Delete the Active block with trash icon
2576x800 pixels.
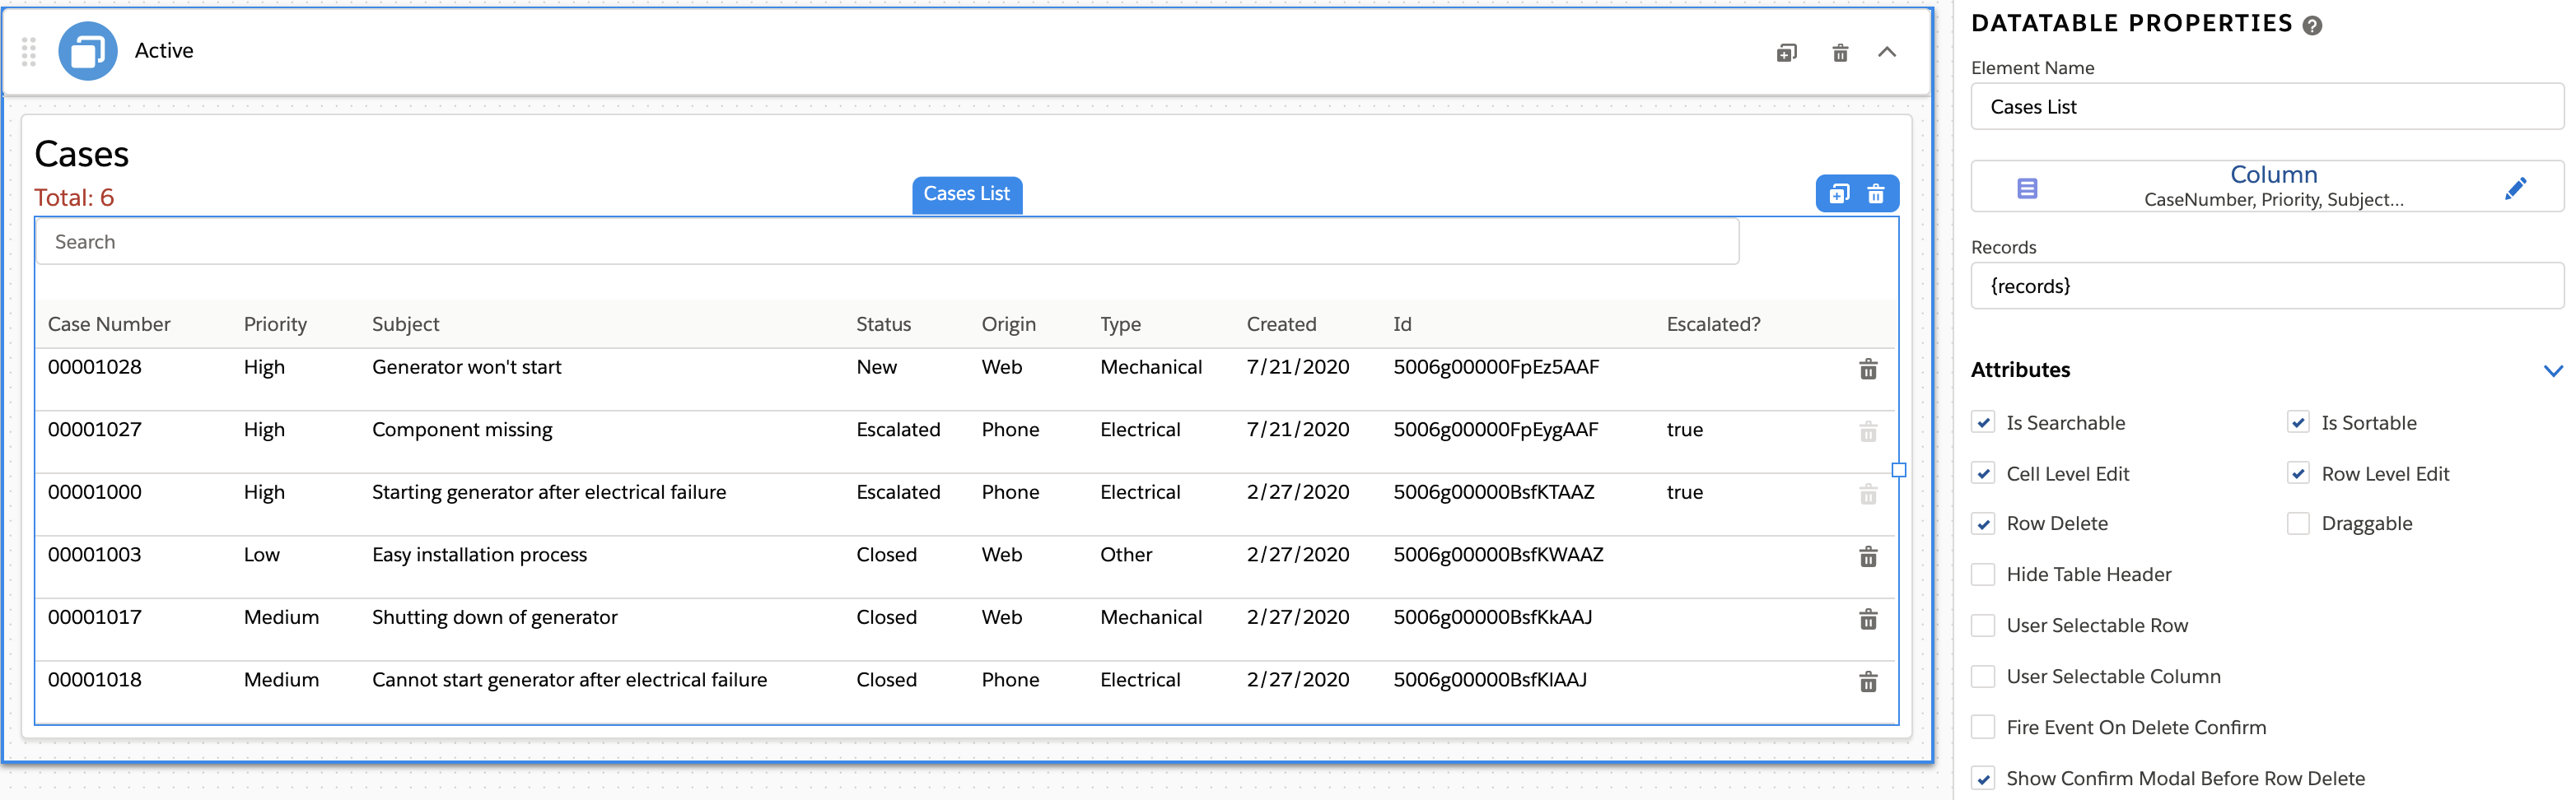[1840, 52]
